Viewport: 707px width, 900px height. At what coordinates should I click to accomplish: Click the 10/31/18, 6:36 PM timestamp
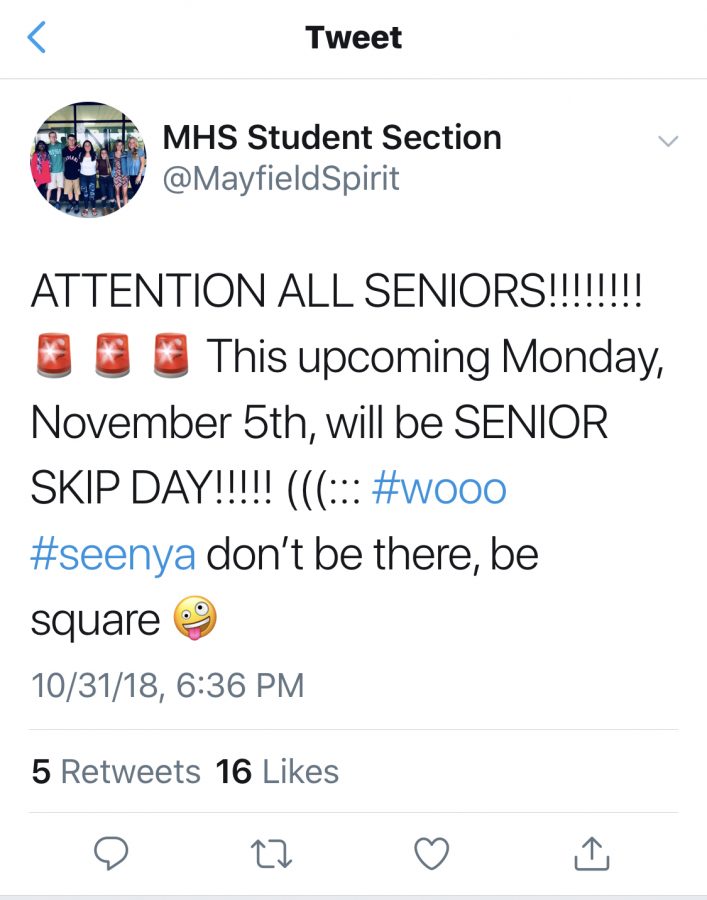tap(168, 685)
